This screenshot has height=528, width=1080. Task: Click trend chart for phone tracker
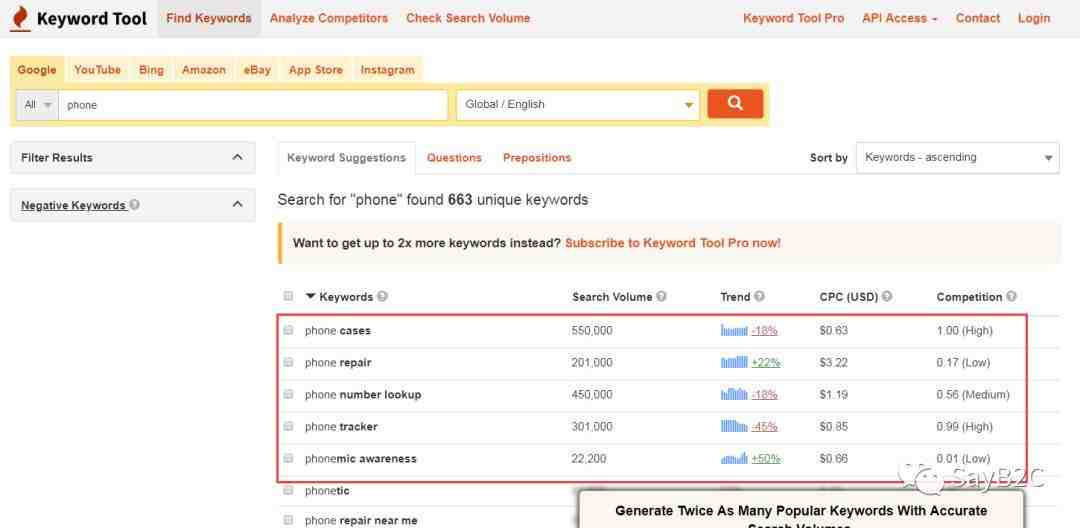tap(734, 426)
